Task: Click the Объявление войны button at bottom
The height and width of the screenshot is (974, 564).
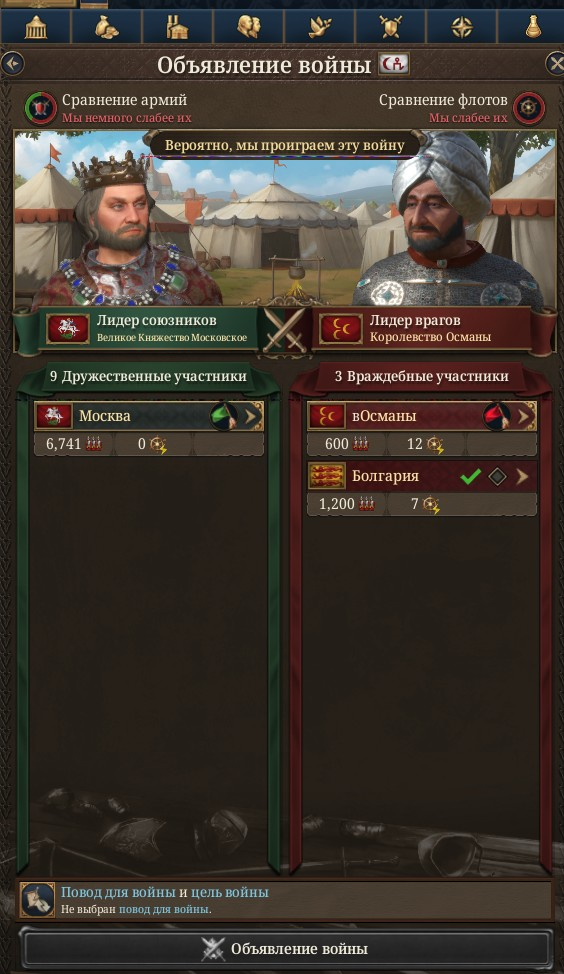Action: click(x=286, y=949)
